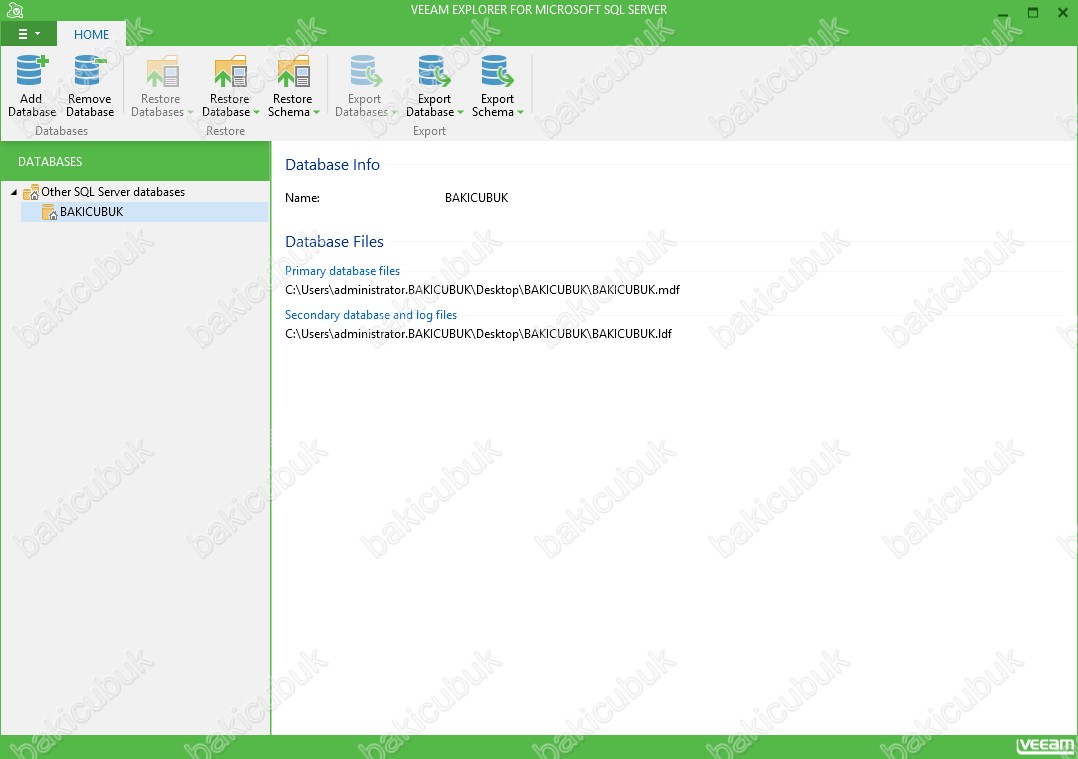
Task: Click the Restore Database icon
Action: (230, 71)
